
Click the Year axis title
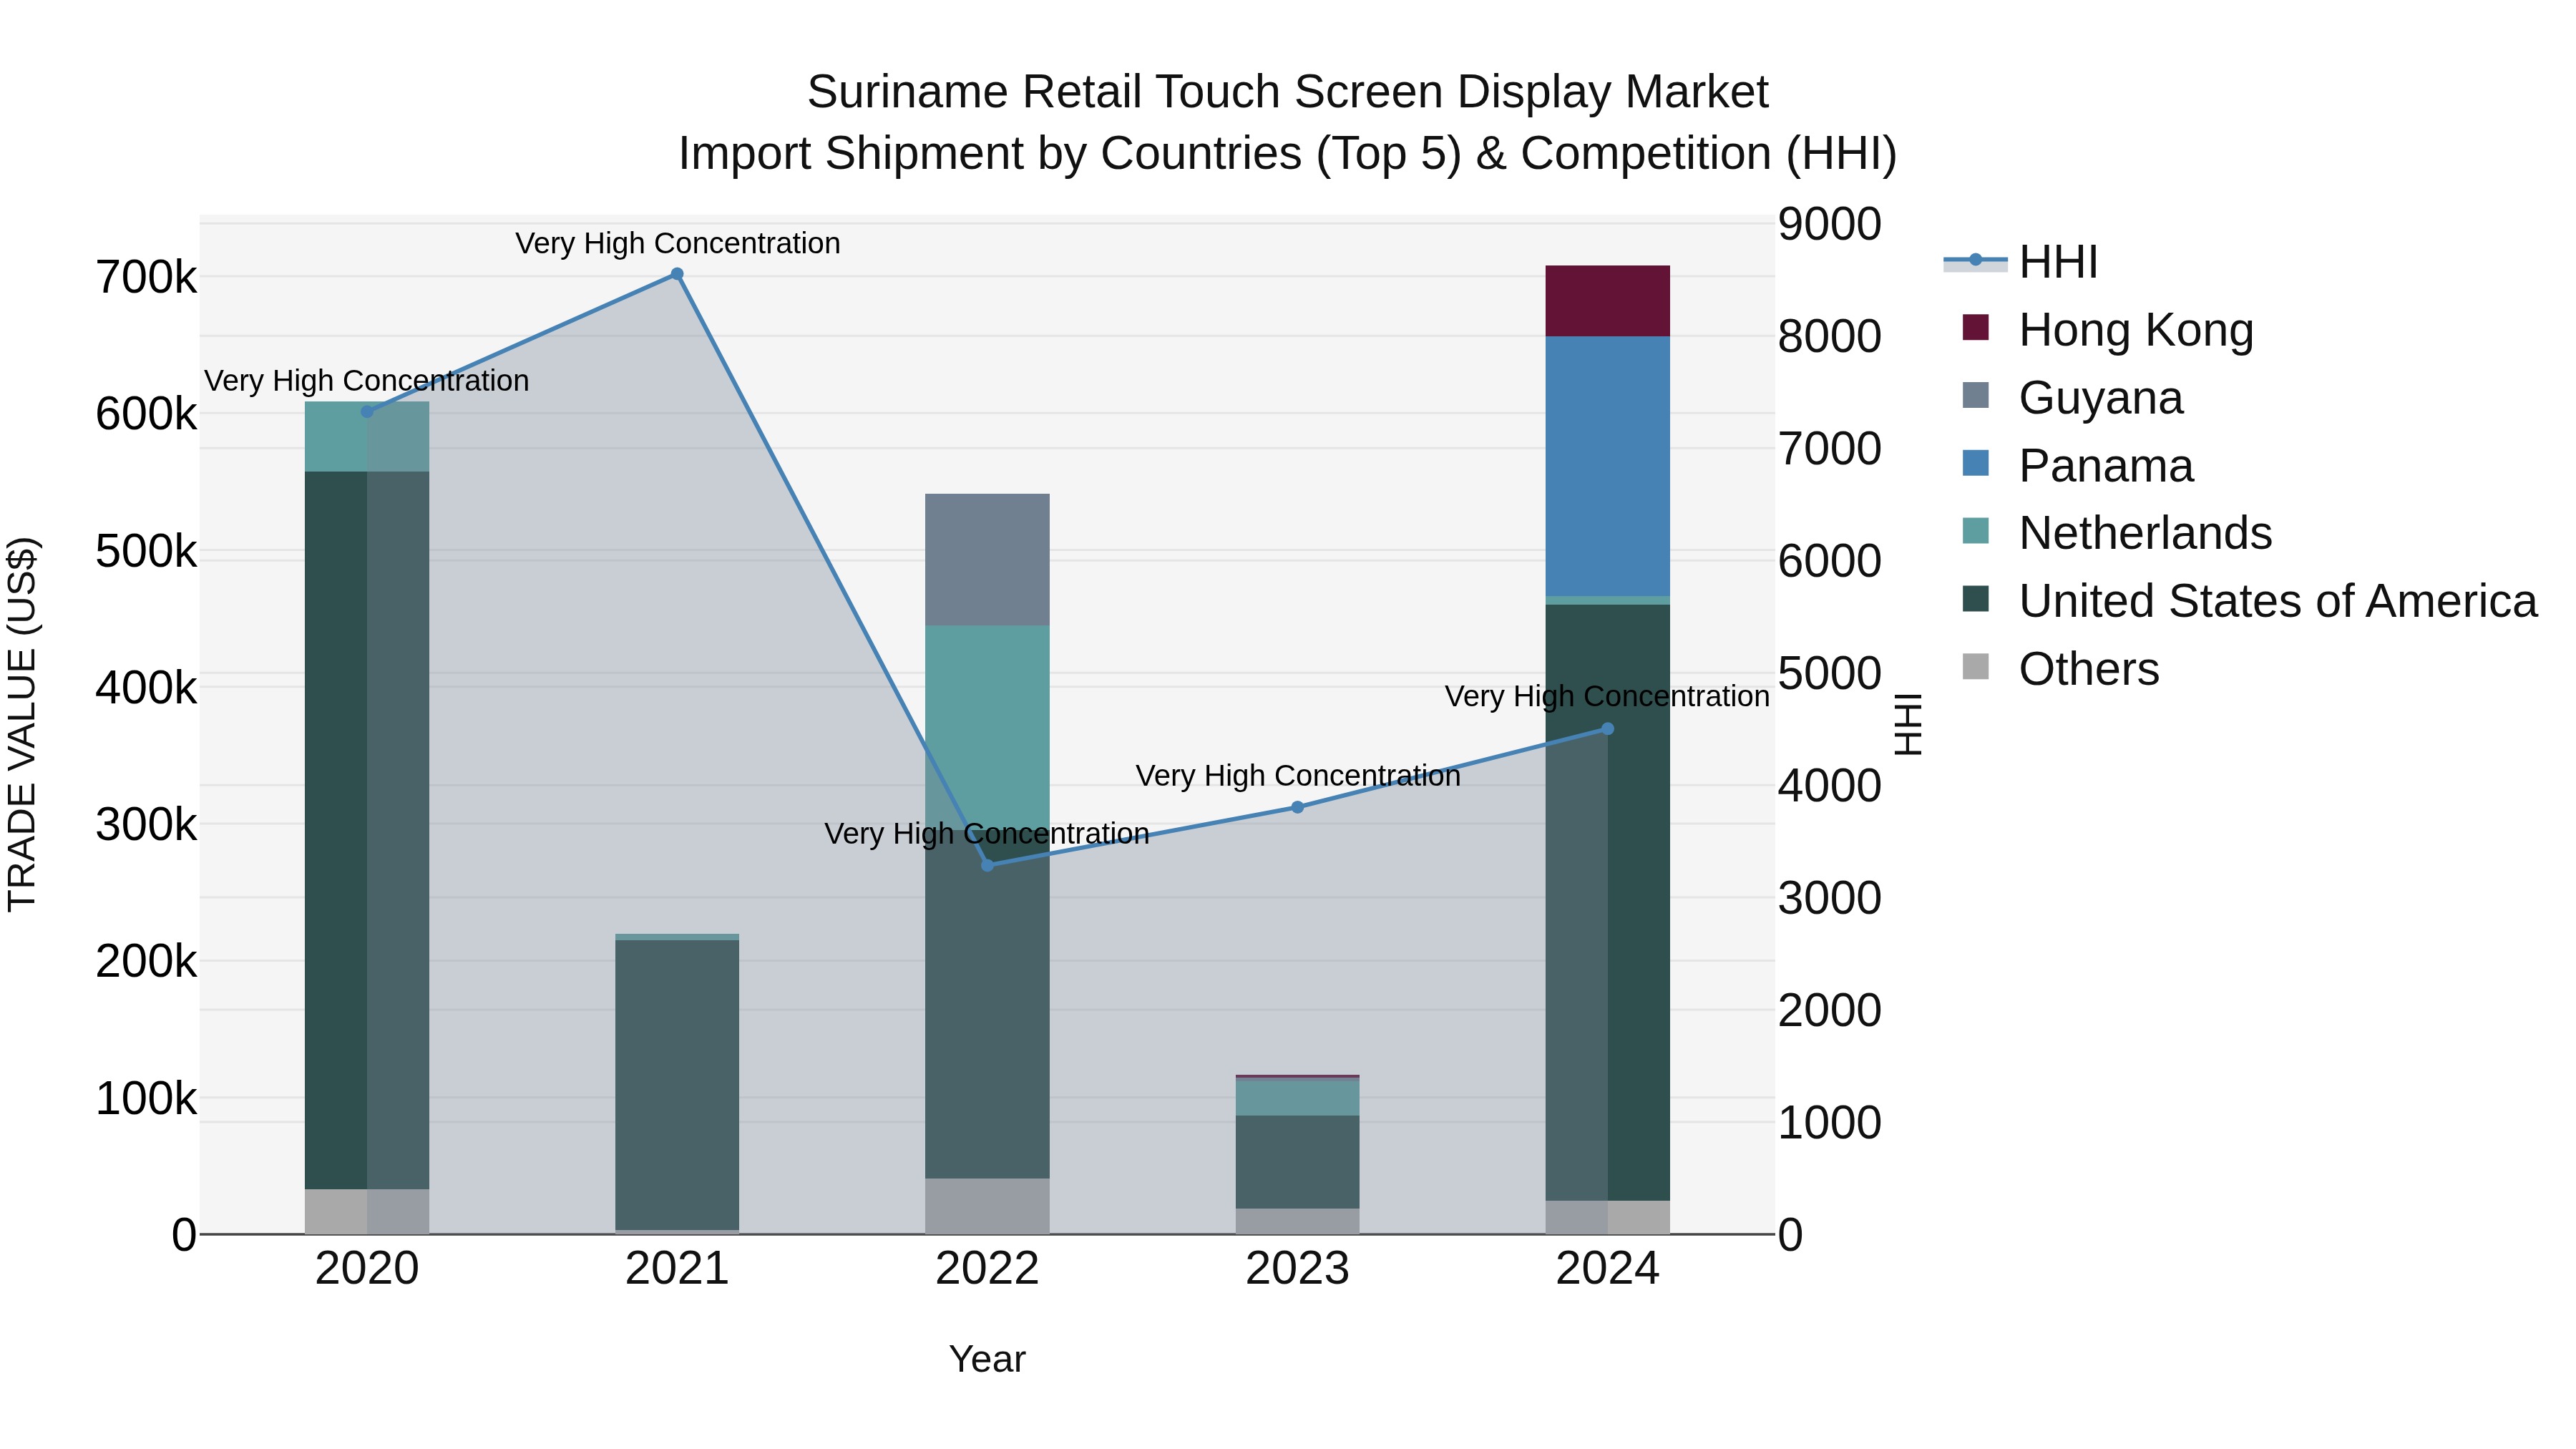[x=987, y=1360]
